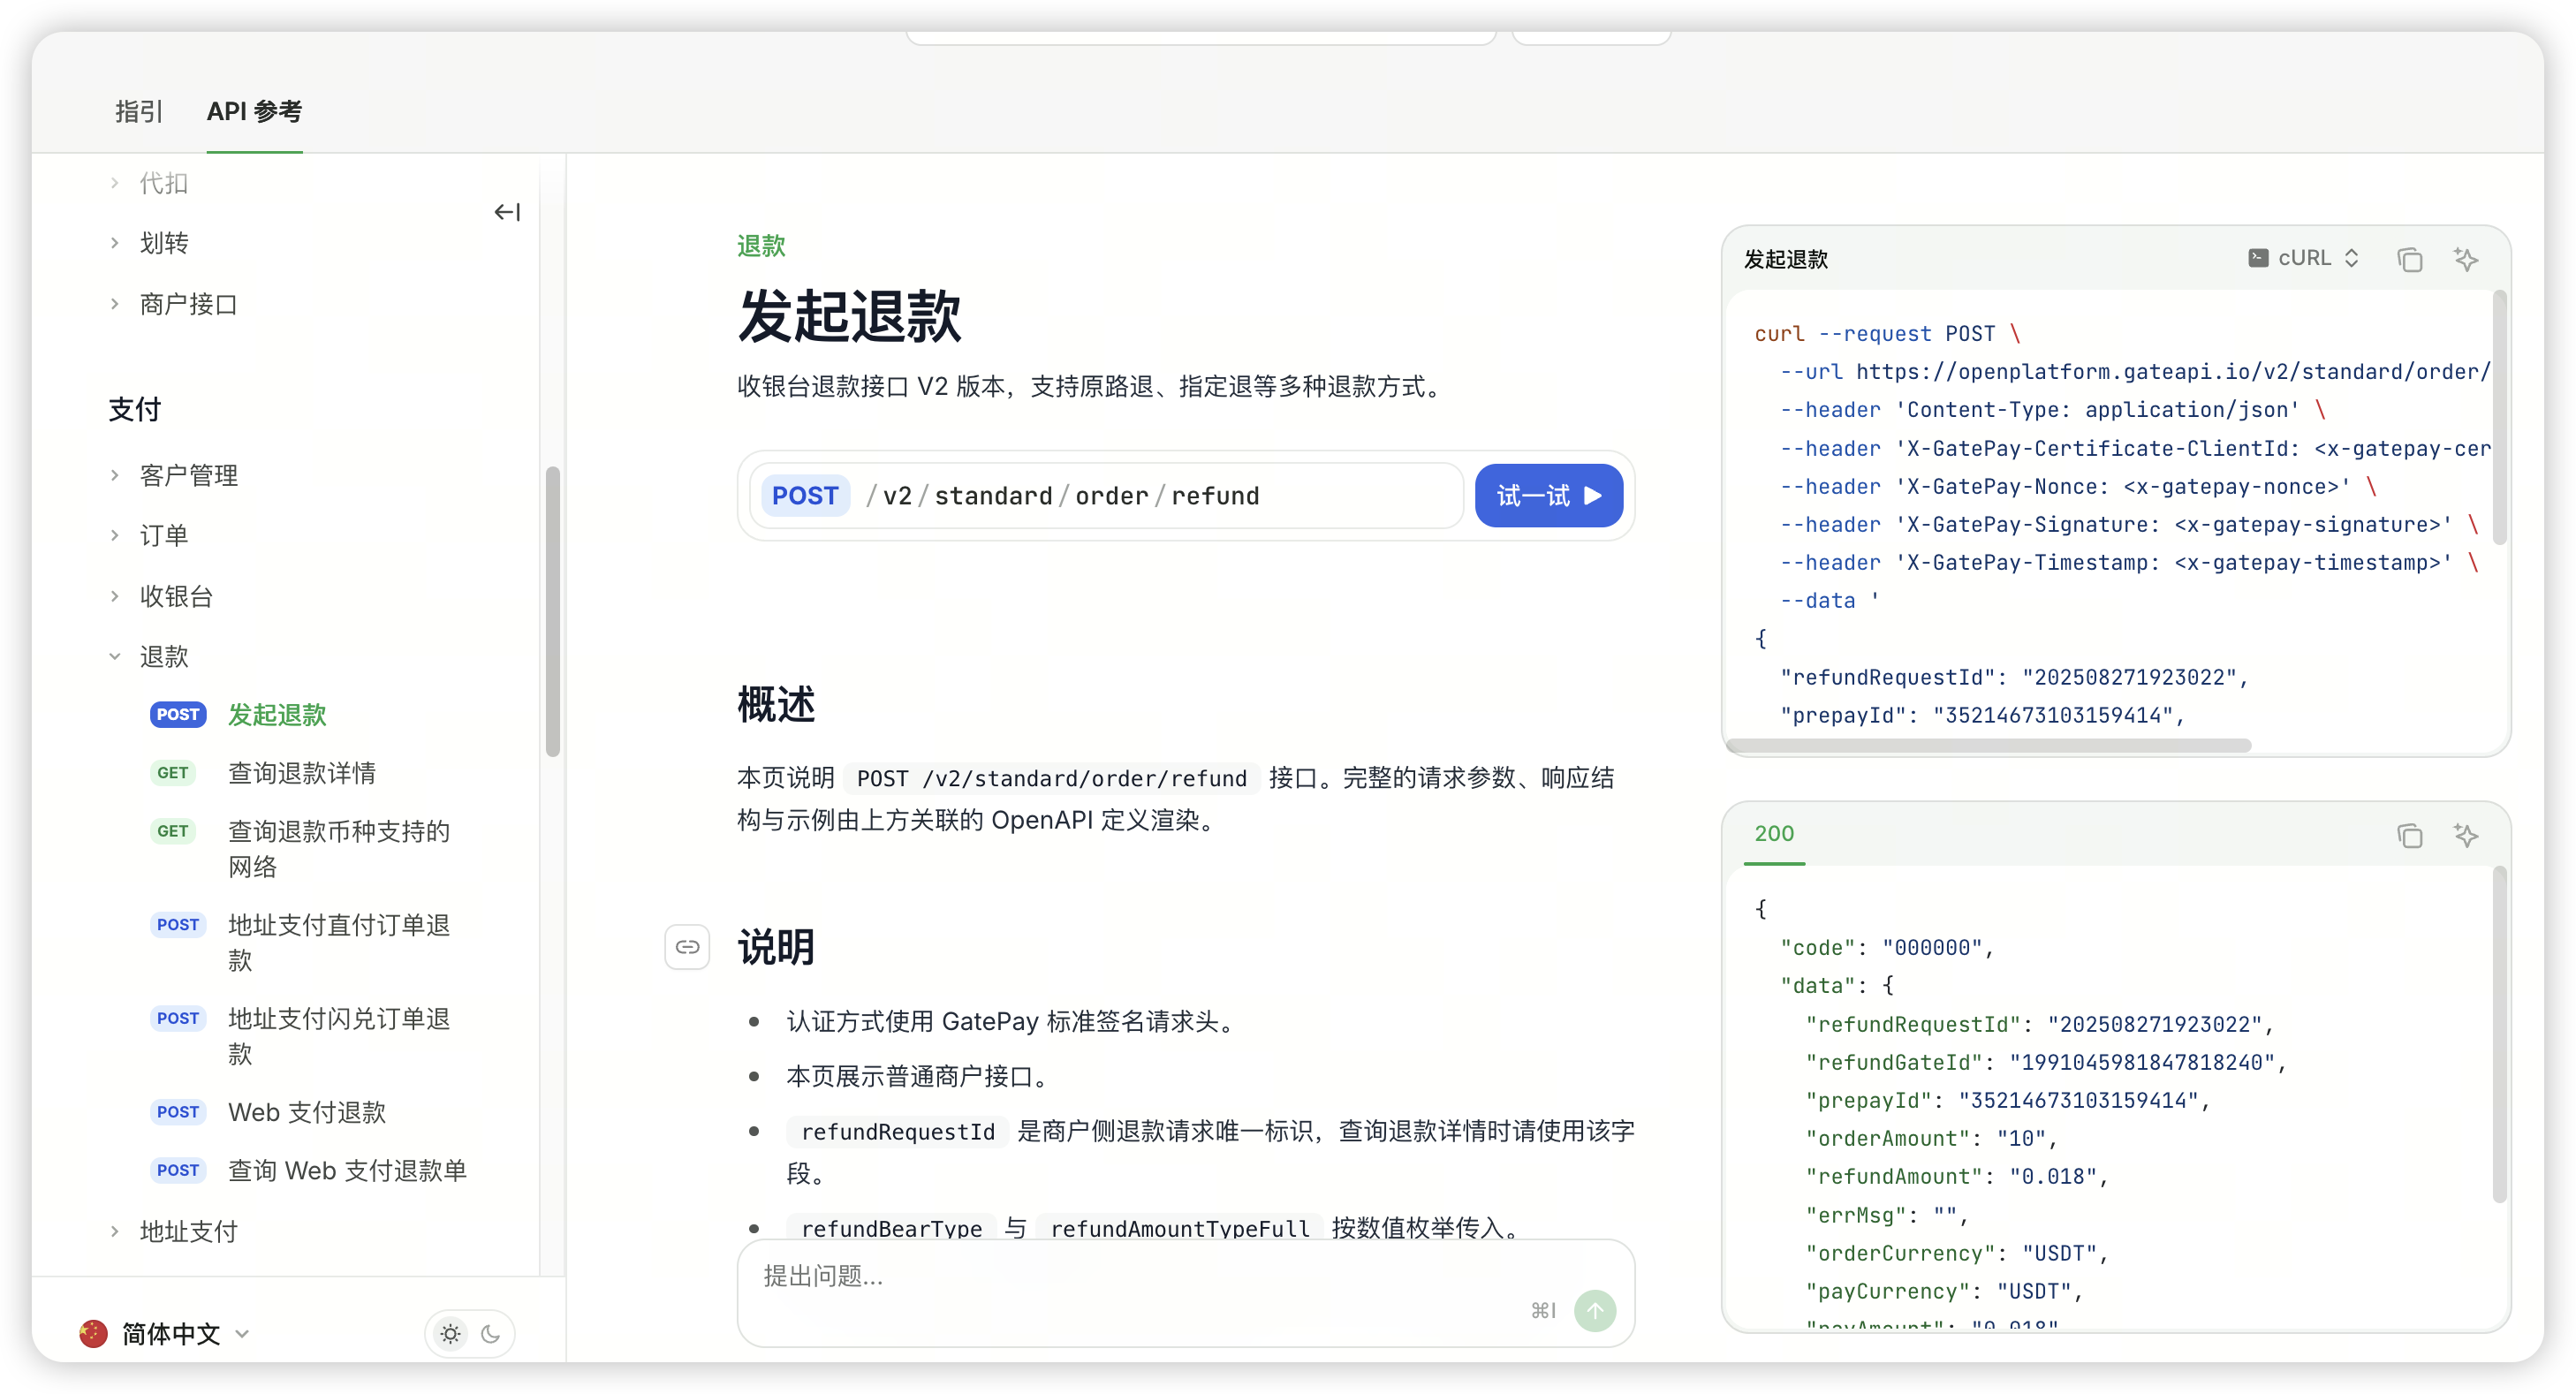This screenshot has width=2576, height=1394.
Task: Select the 200 response tab
Action: 1774,834
